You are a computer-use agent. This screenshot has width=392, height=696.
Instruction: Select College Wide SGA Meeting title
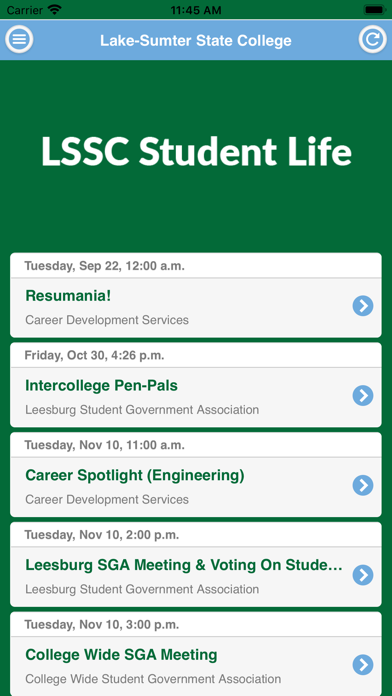[x=121, y=654]
